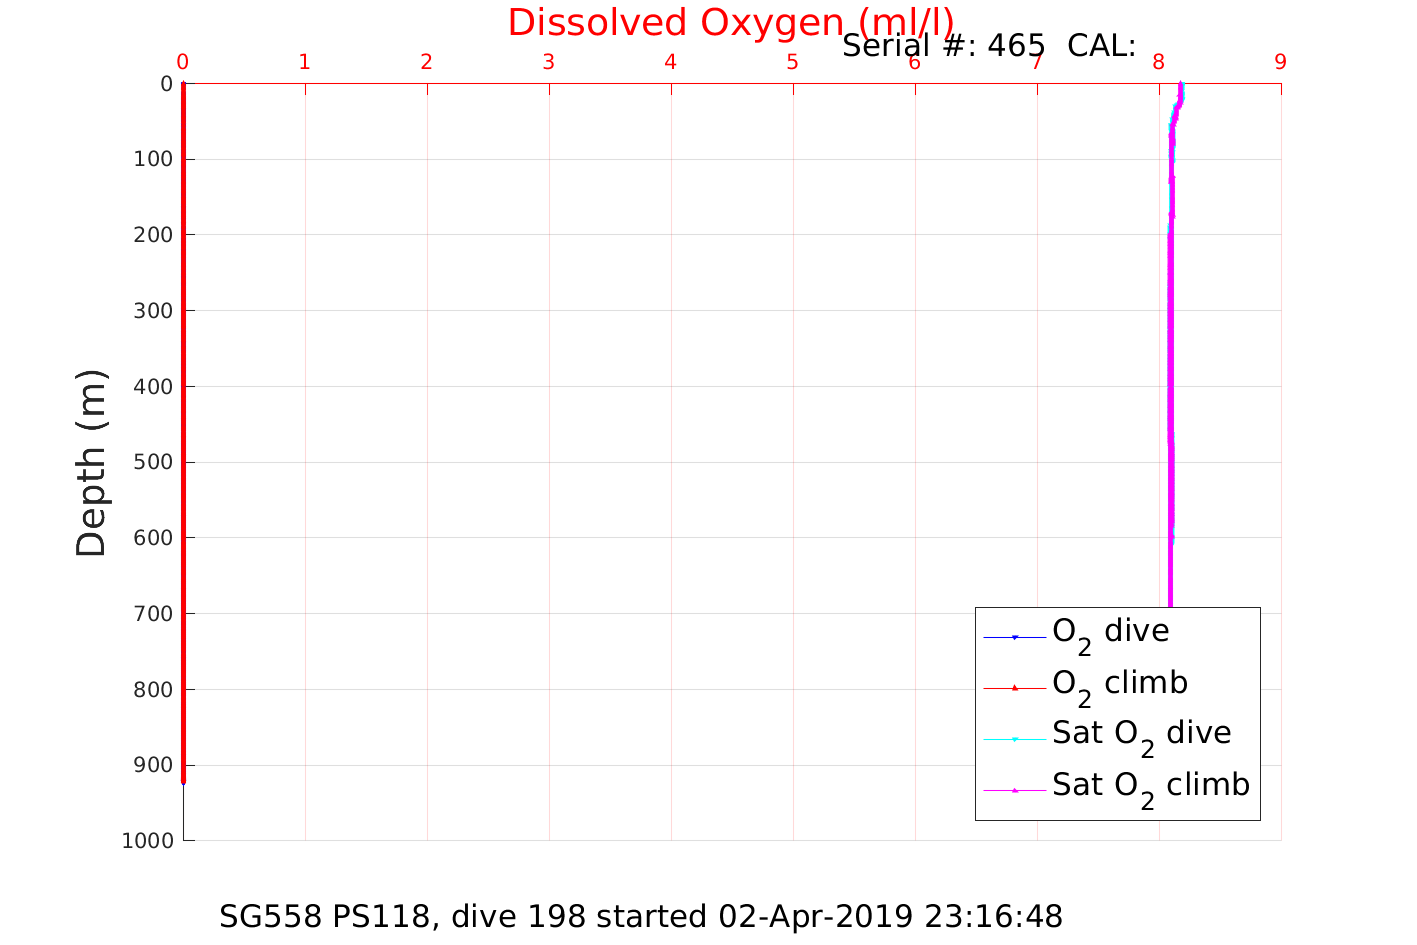Click the x-axis tick label 5
The height and width of the screenshot is (945, 1417).
click(792, 62)
